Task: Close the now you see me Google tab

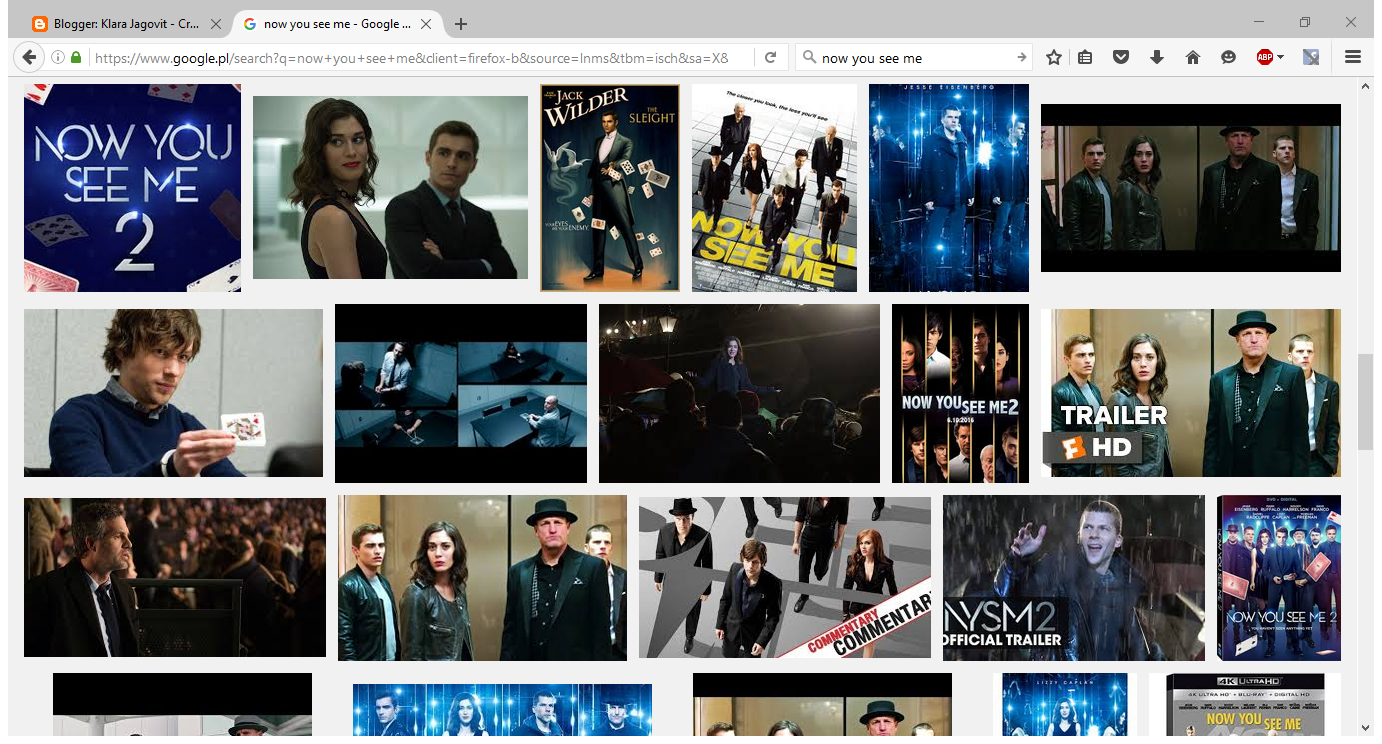Action: [x=426, y=24]
